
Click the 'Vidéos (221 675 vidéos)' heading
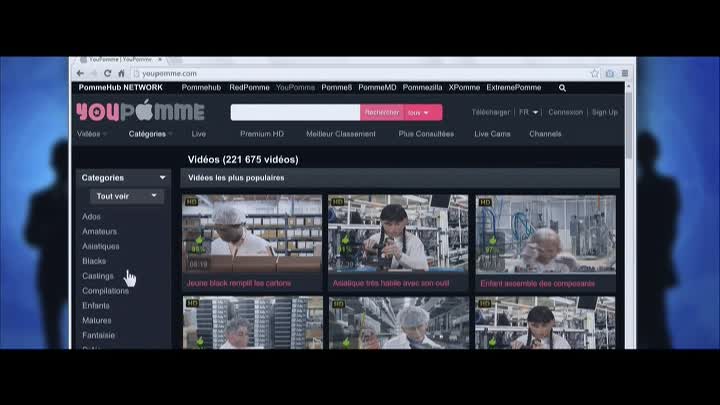243,159
